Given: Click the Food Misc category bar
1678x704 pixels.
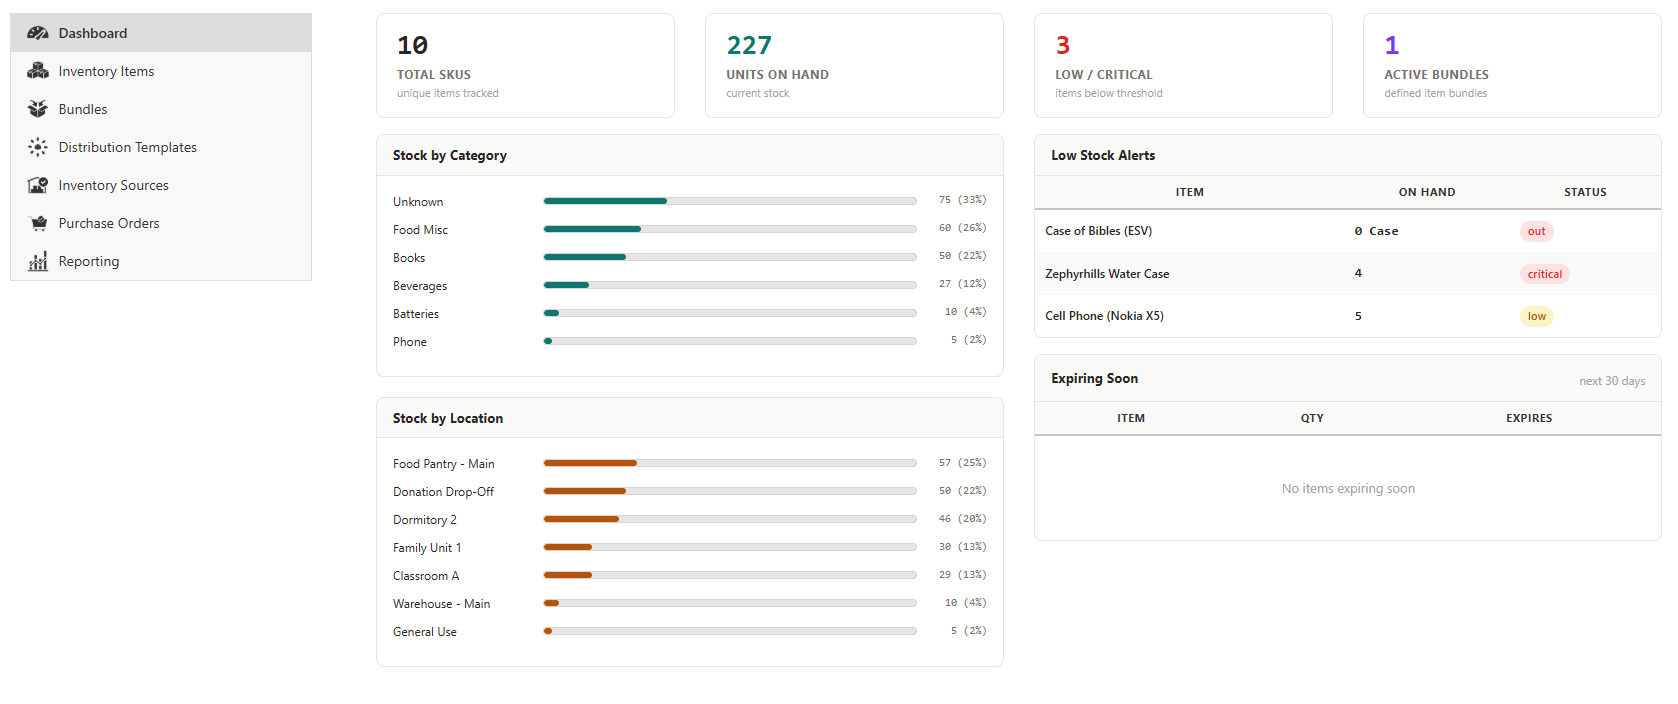Looking at the screenshot, I should (730, 229).
